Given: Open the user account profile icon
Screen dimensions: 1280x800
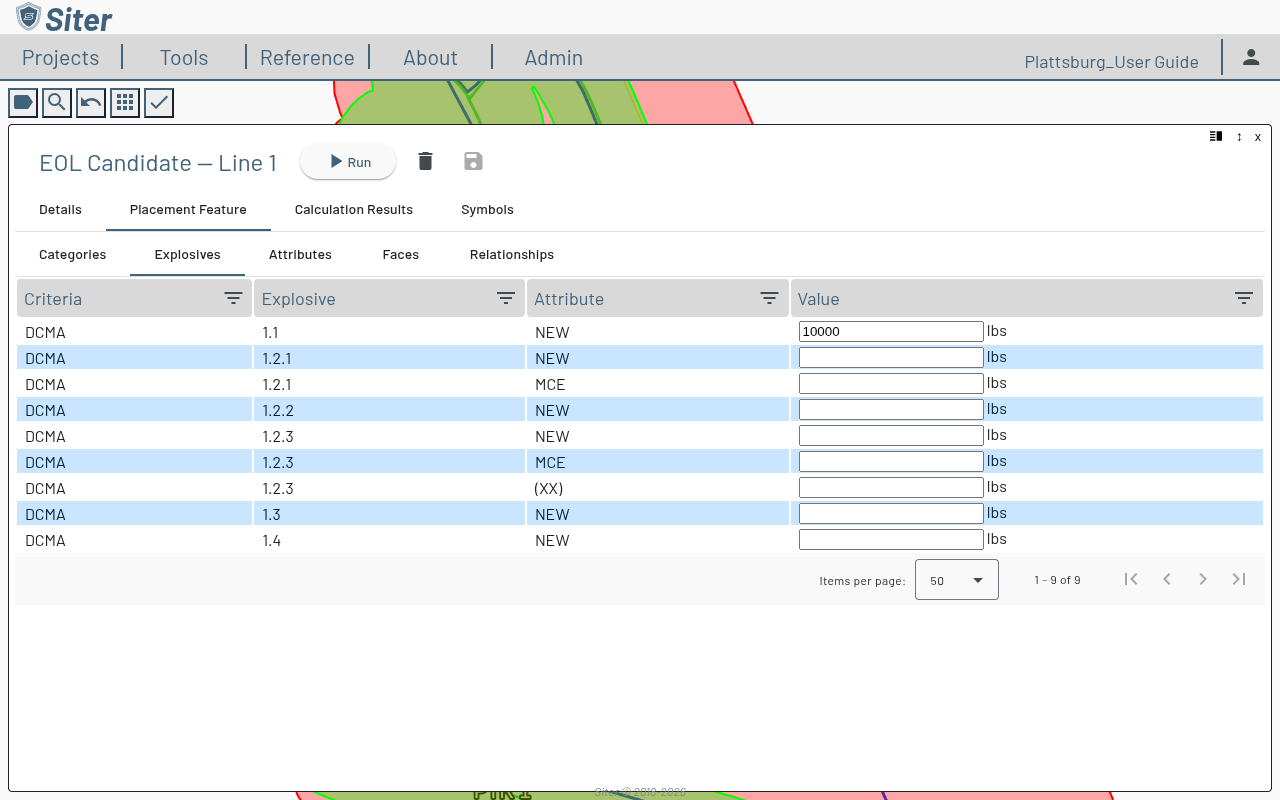Looking at the screenshot, I should pos(1251,57).
